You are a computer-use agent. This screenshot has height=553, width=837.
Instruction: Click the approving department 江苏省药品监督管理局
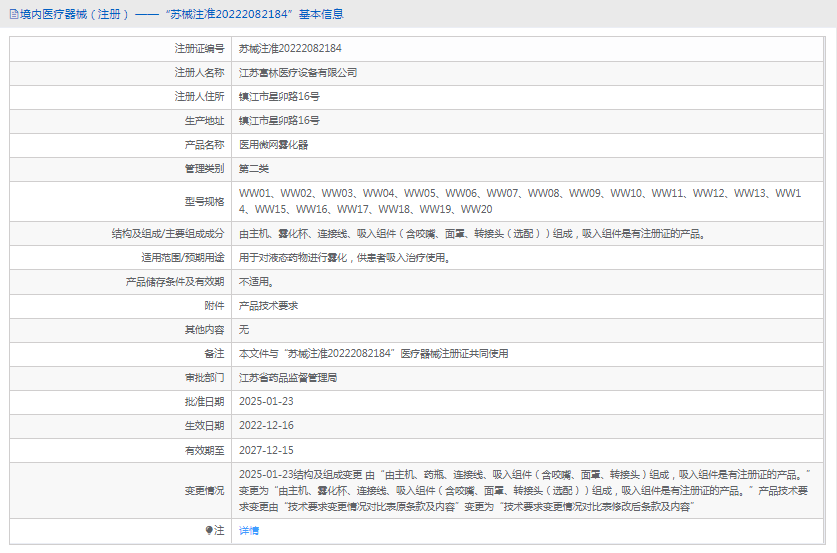pyautogui.click(x=288, y=377)
